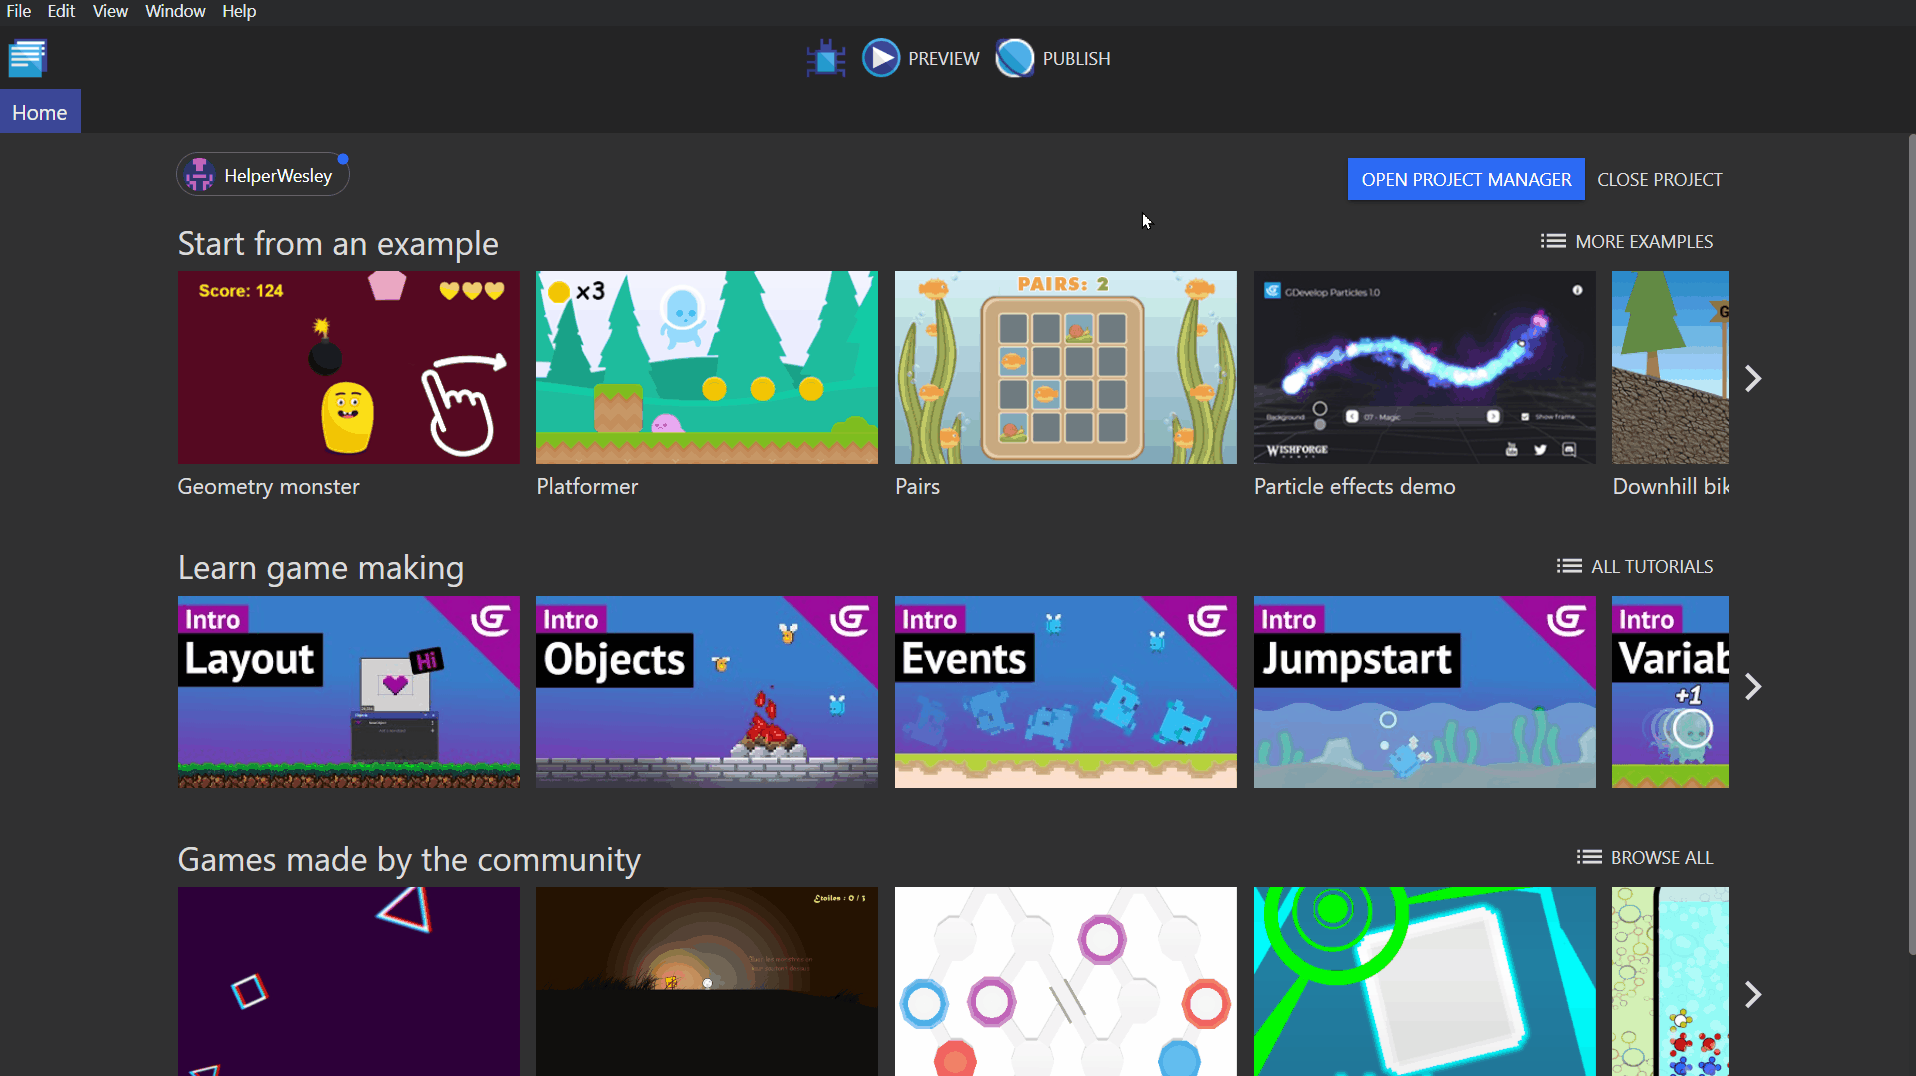1916x1076 pixels.
Task: Open the HelperWesley profile avatar
Action: 200,175
